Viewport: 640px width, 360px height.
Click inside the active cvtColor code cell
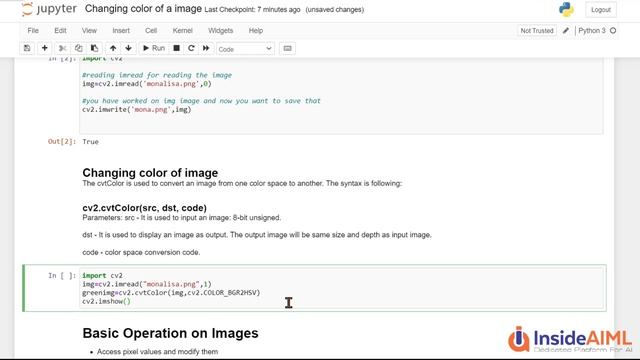click(342, 288)
